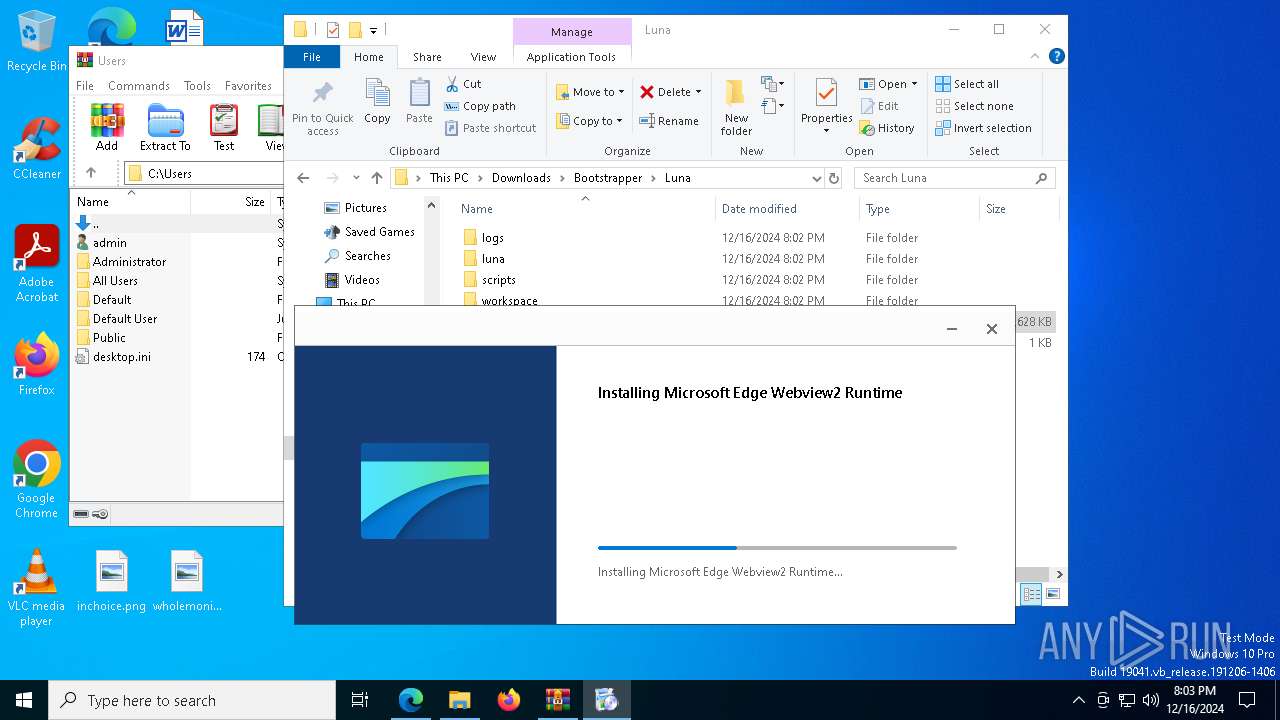Sort by Date modified column

[x=759, y=209]
